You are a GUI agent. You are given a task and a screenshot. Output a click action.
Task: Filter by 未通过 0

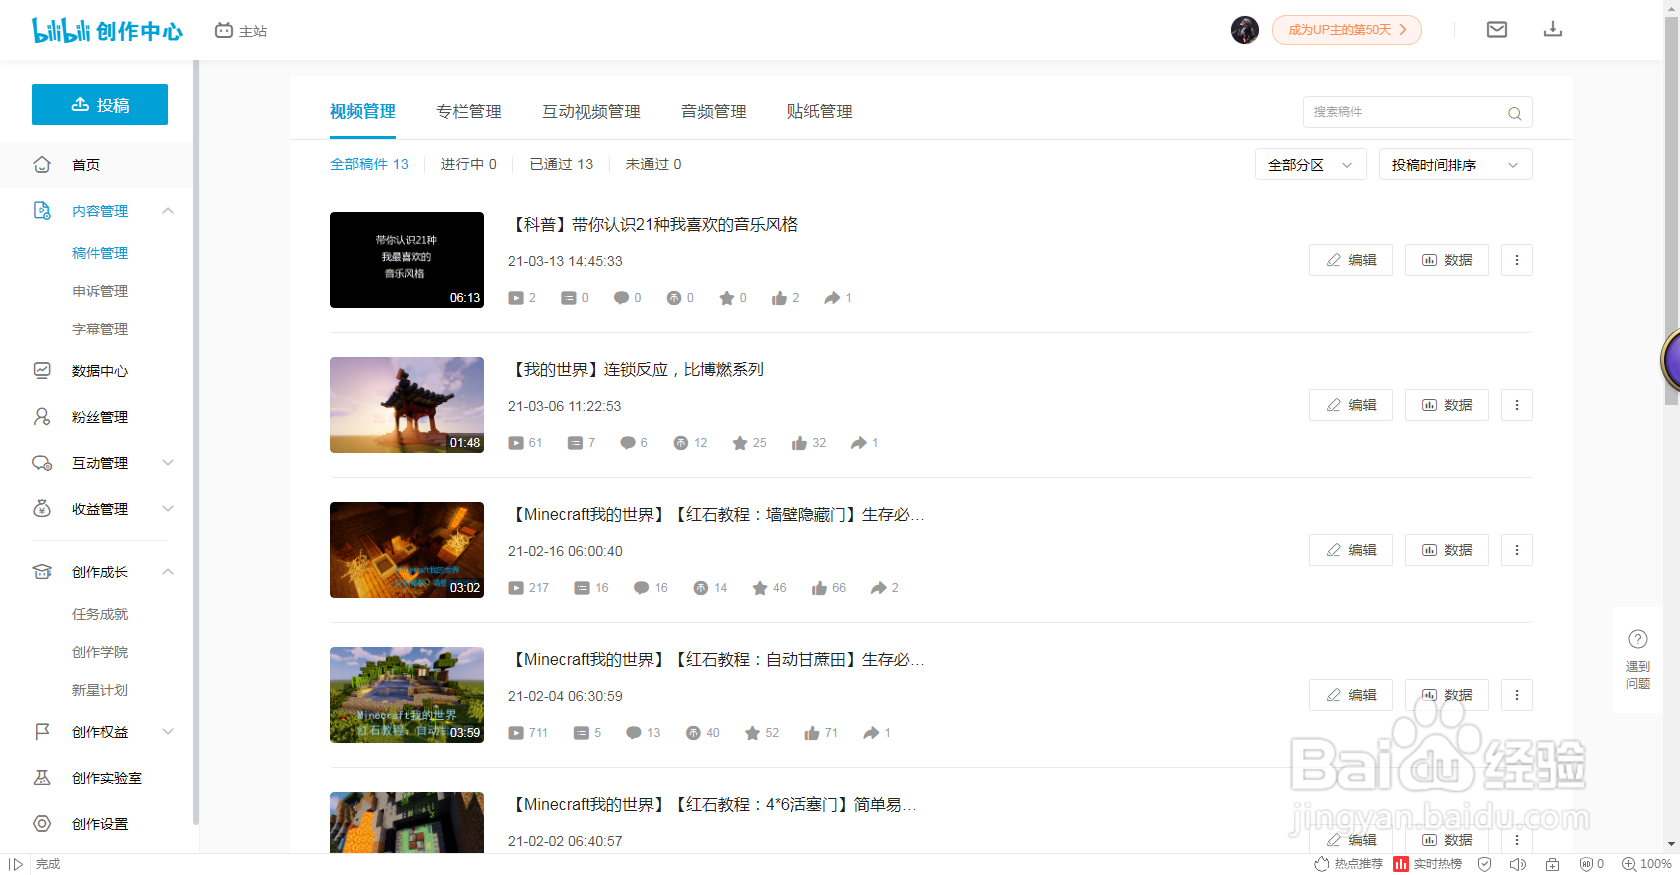click(x=653, y=164)
